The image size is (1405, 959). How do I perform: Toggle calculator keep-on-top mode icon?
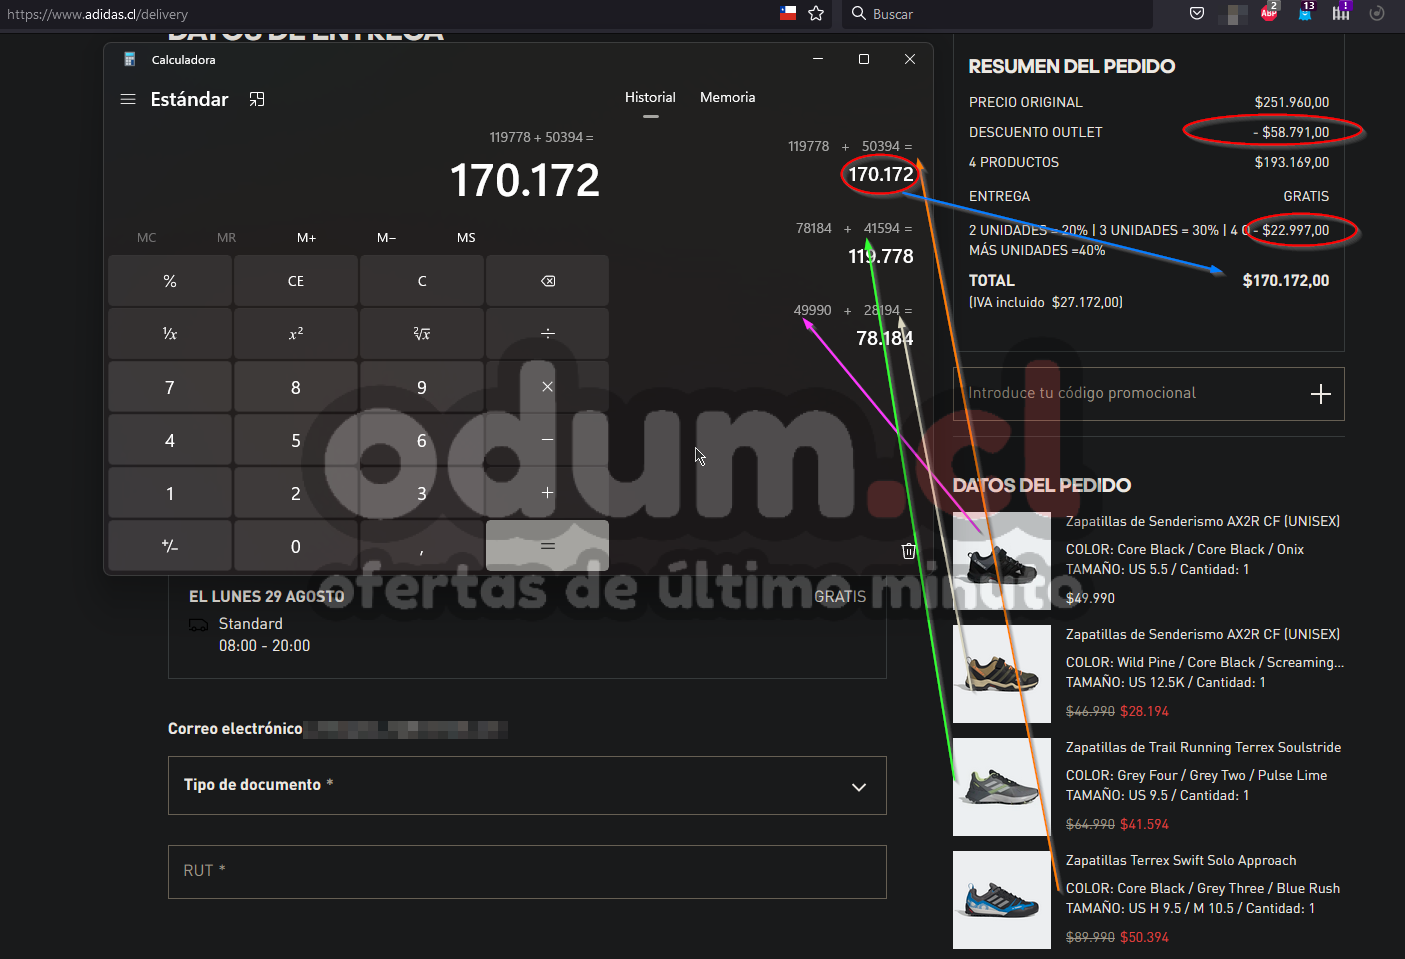(x=257, y=99)
